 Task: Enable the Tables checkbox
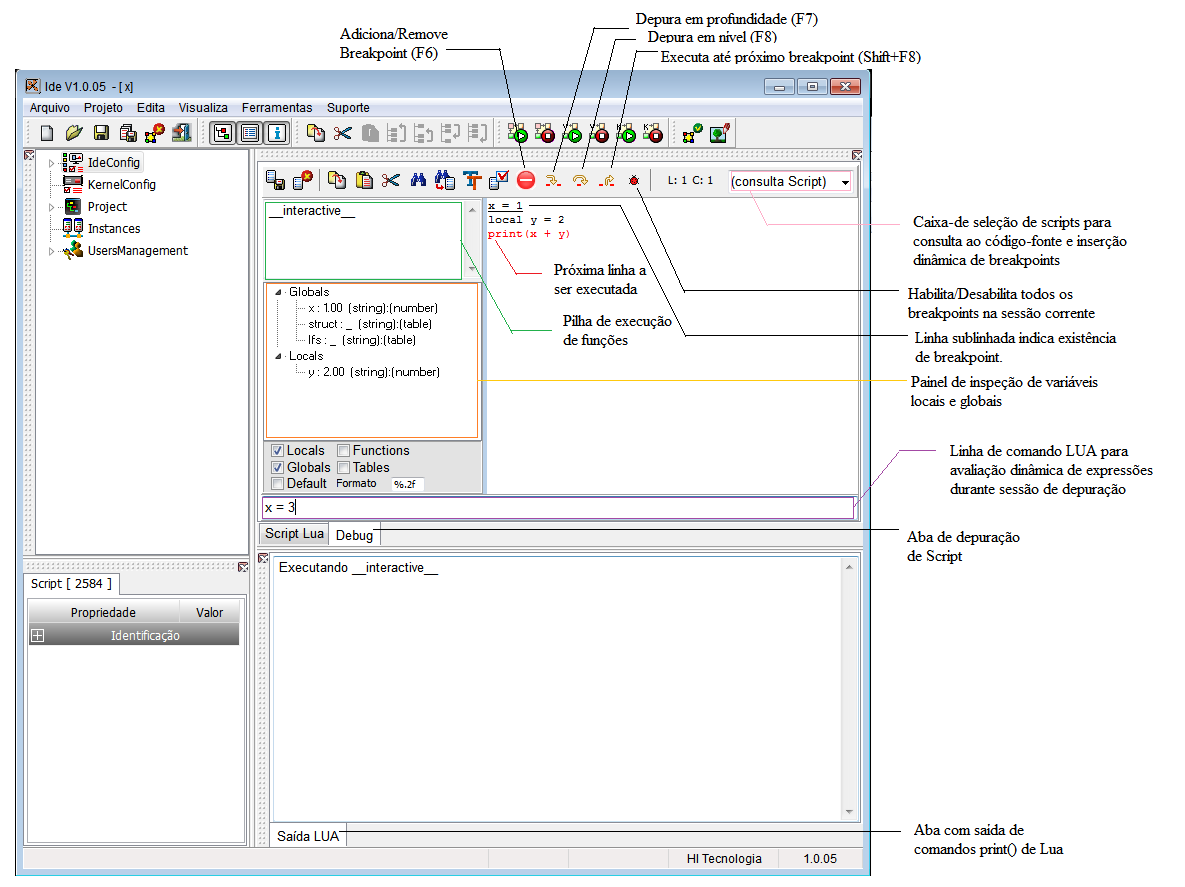(x=343, y=468)
